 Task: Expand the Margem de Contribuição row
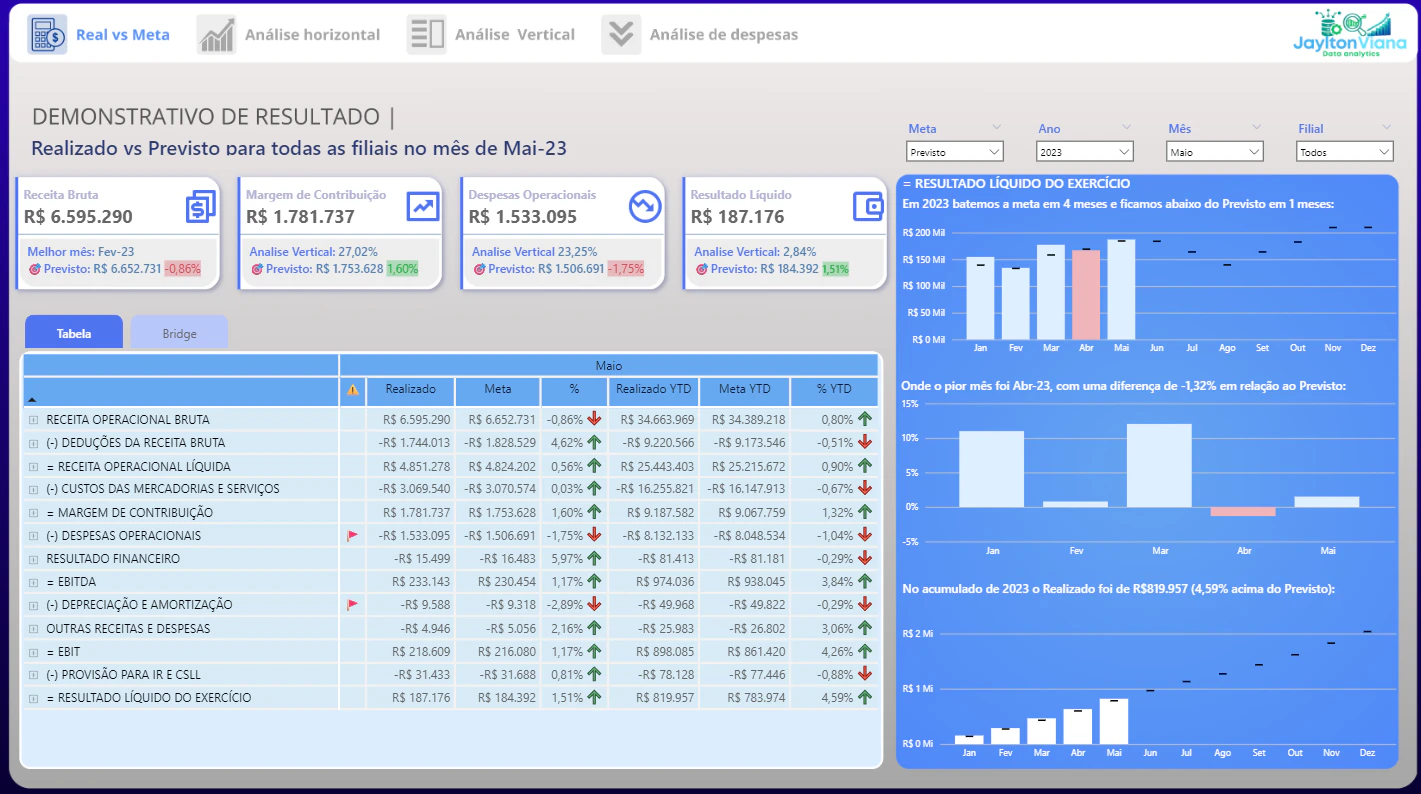(x=34, y=513)
